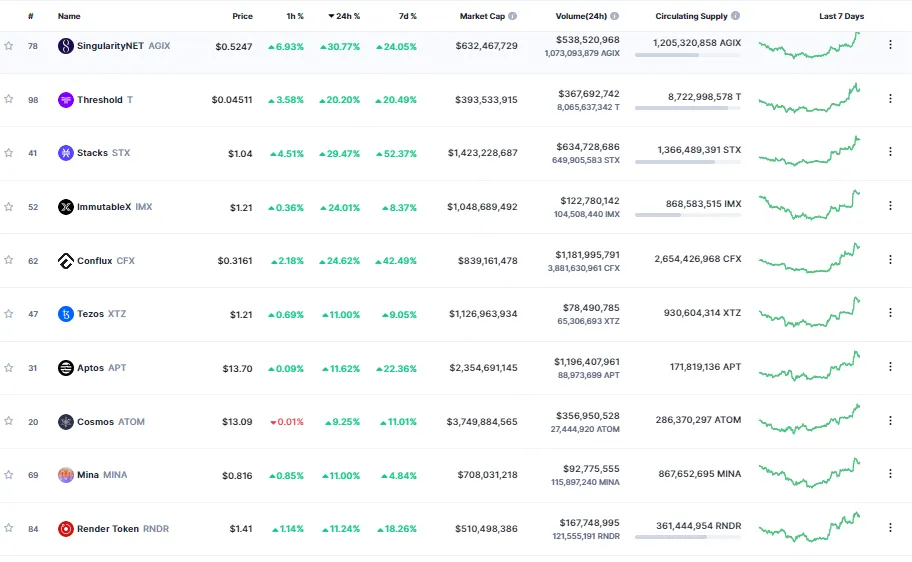Click the Stacks circulating supply progress bar
The image size is (912, 562).
point(688,162)
